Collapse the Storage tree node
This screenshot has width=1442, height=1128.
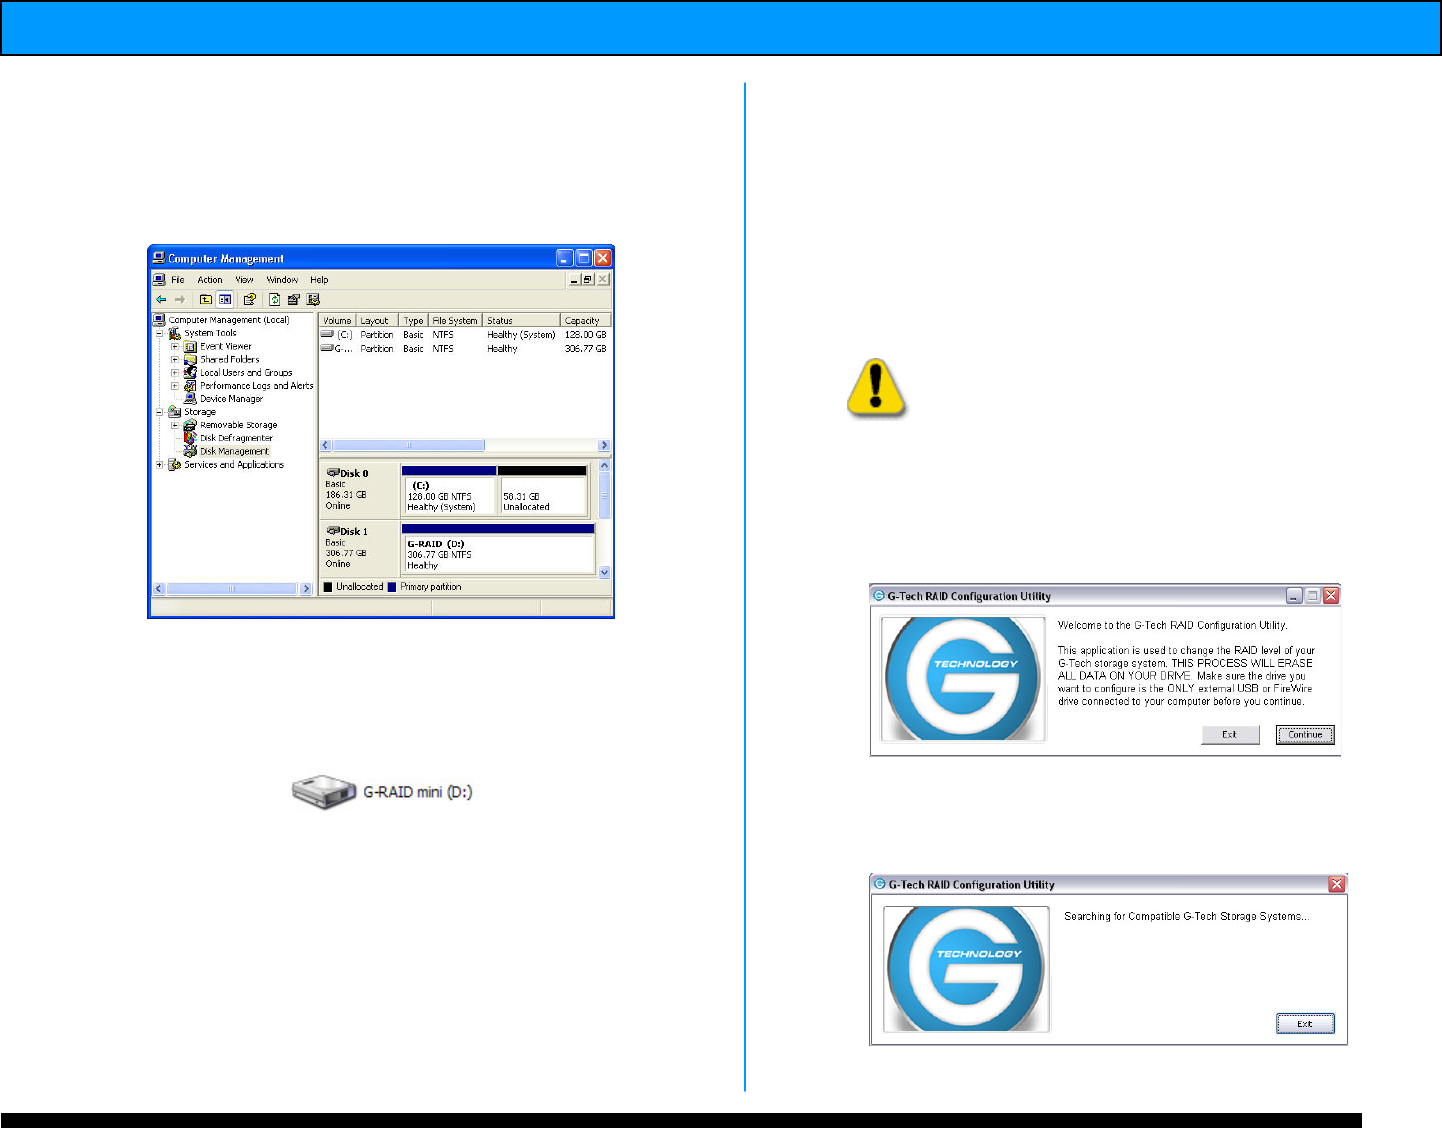pos(159,411)
